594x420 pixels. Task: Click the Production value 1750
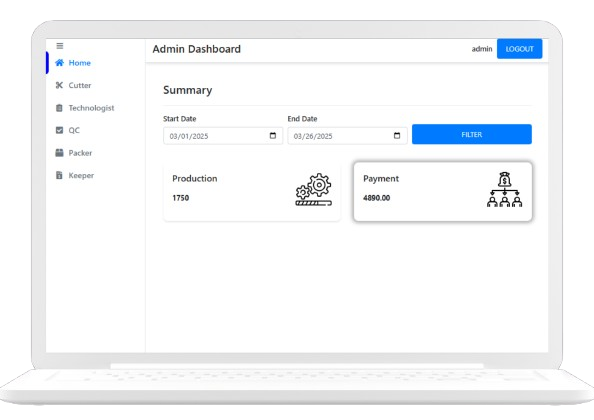click(181, 198)
